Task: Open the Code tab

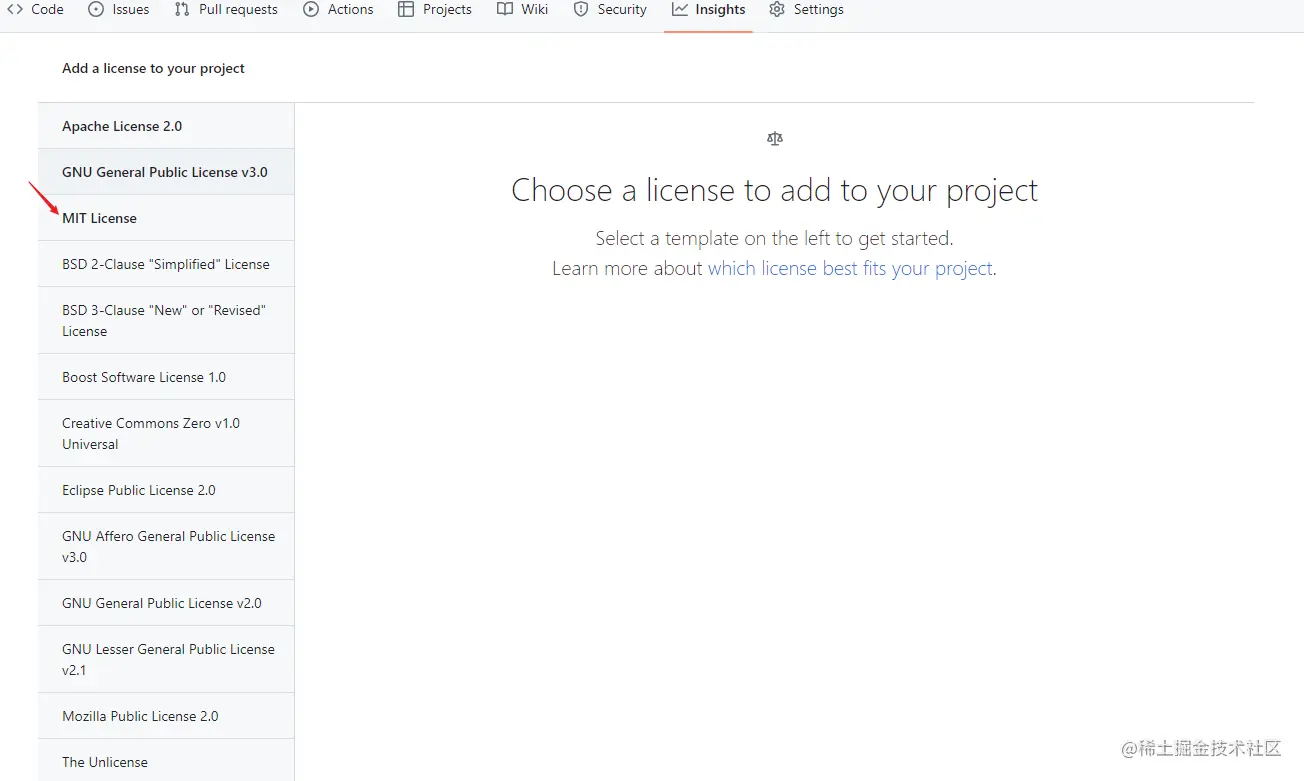Action: (36, 9)
